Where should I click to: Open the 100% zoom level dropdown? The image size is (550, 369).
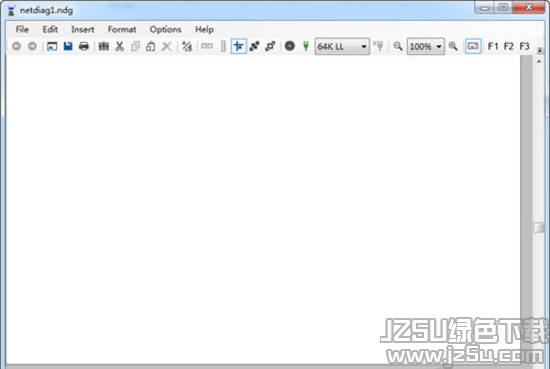click(x=426, y=46)
